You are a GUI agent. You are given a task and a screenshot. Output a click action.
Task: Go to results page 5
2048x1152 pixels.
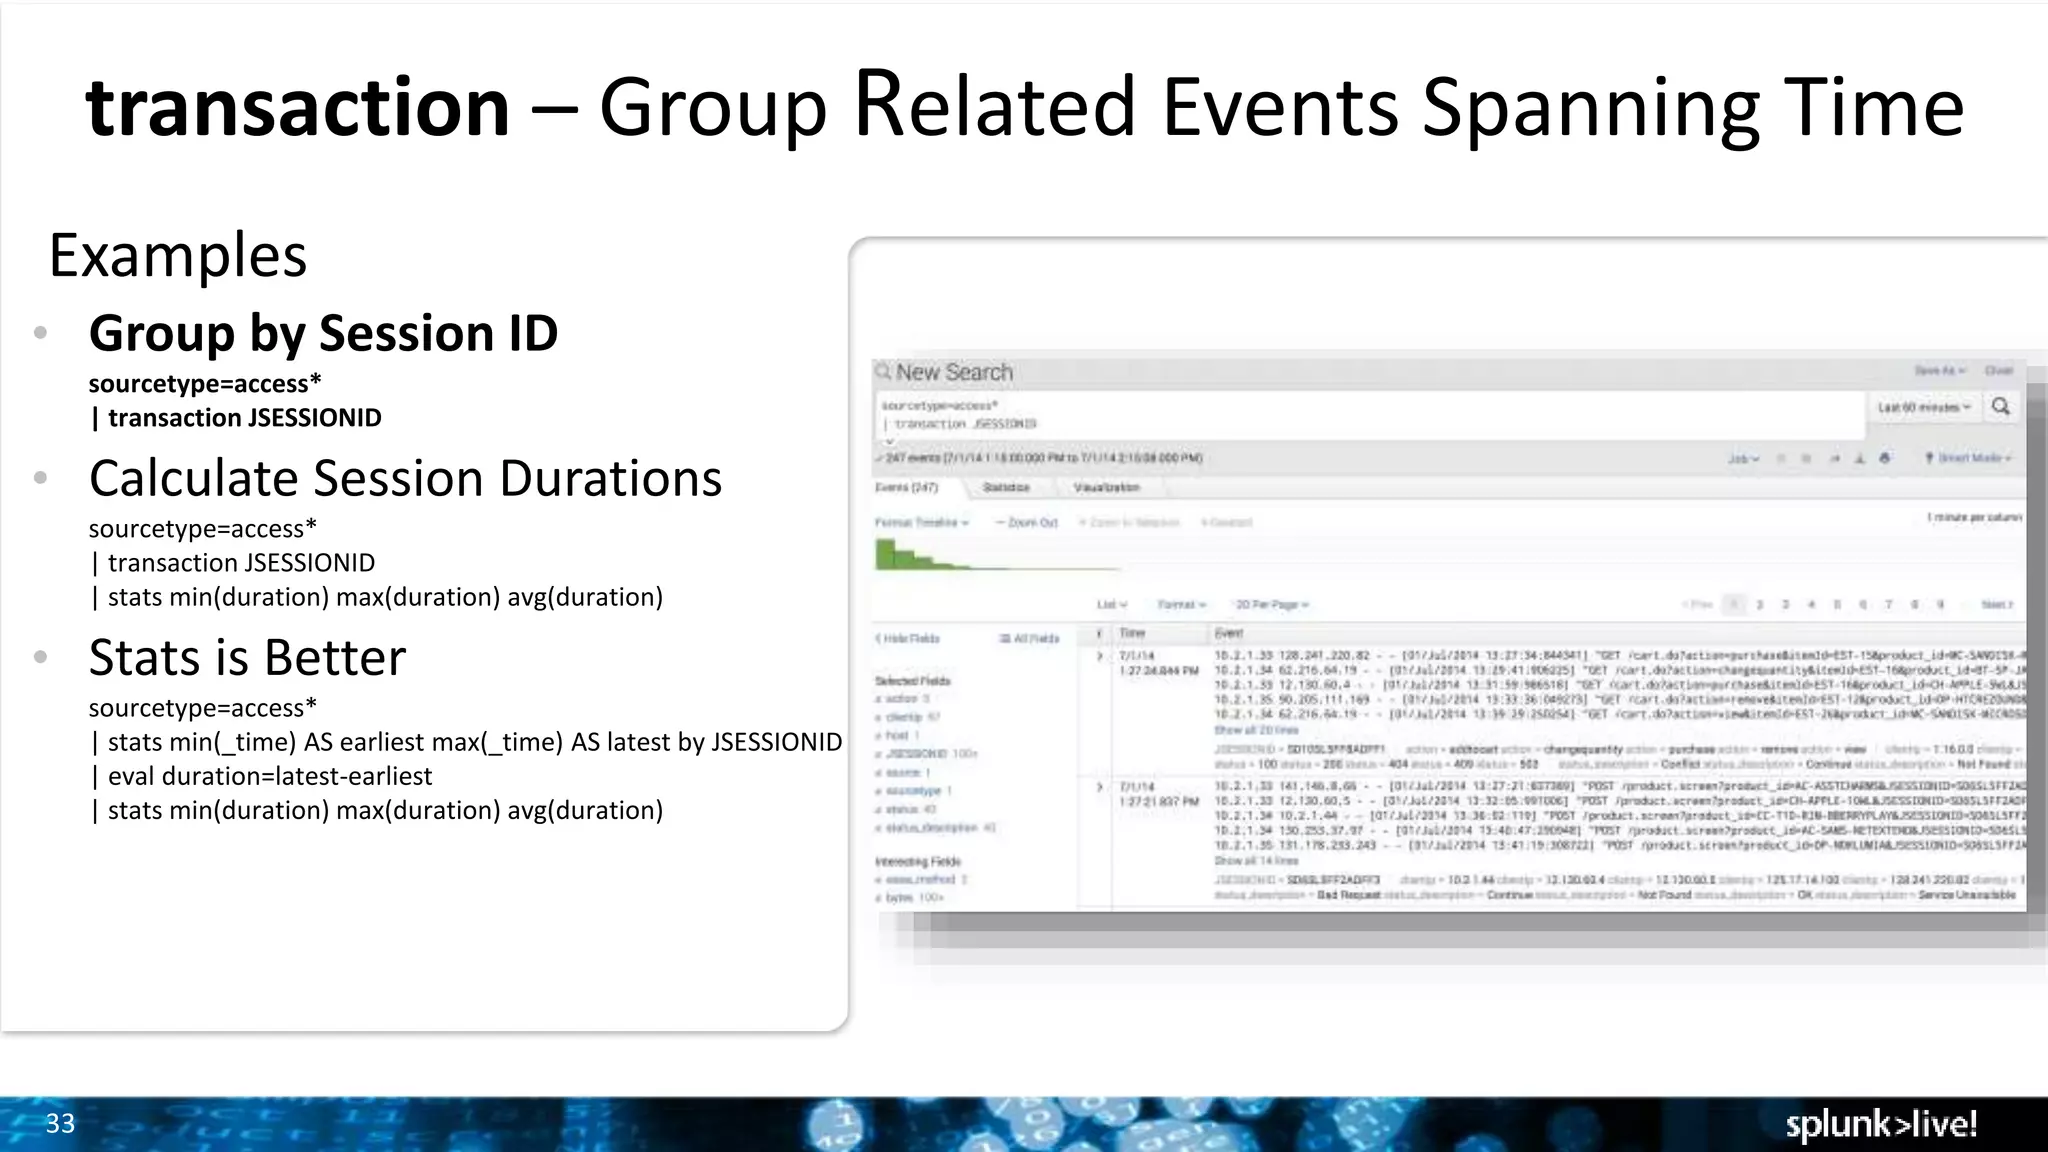[1837, 604]
